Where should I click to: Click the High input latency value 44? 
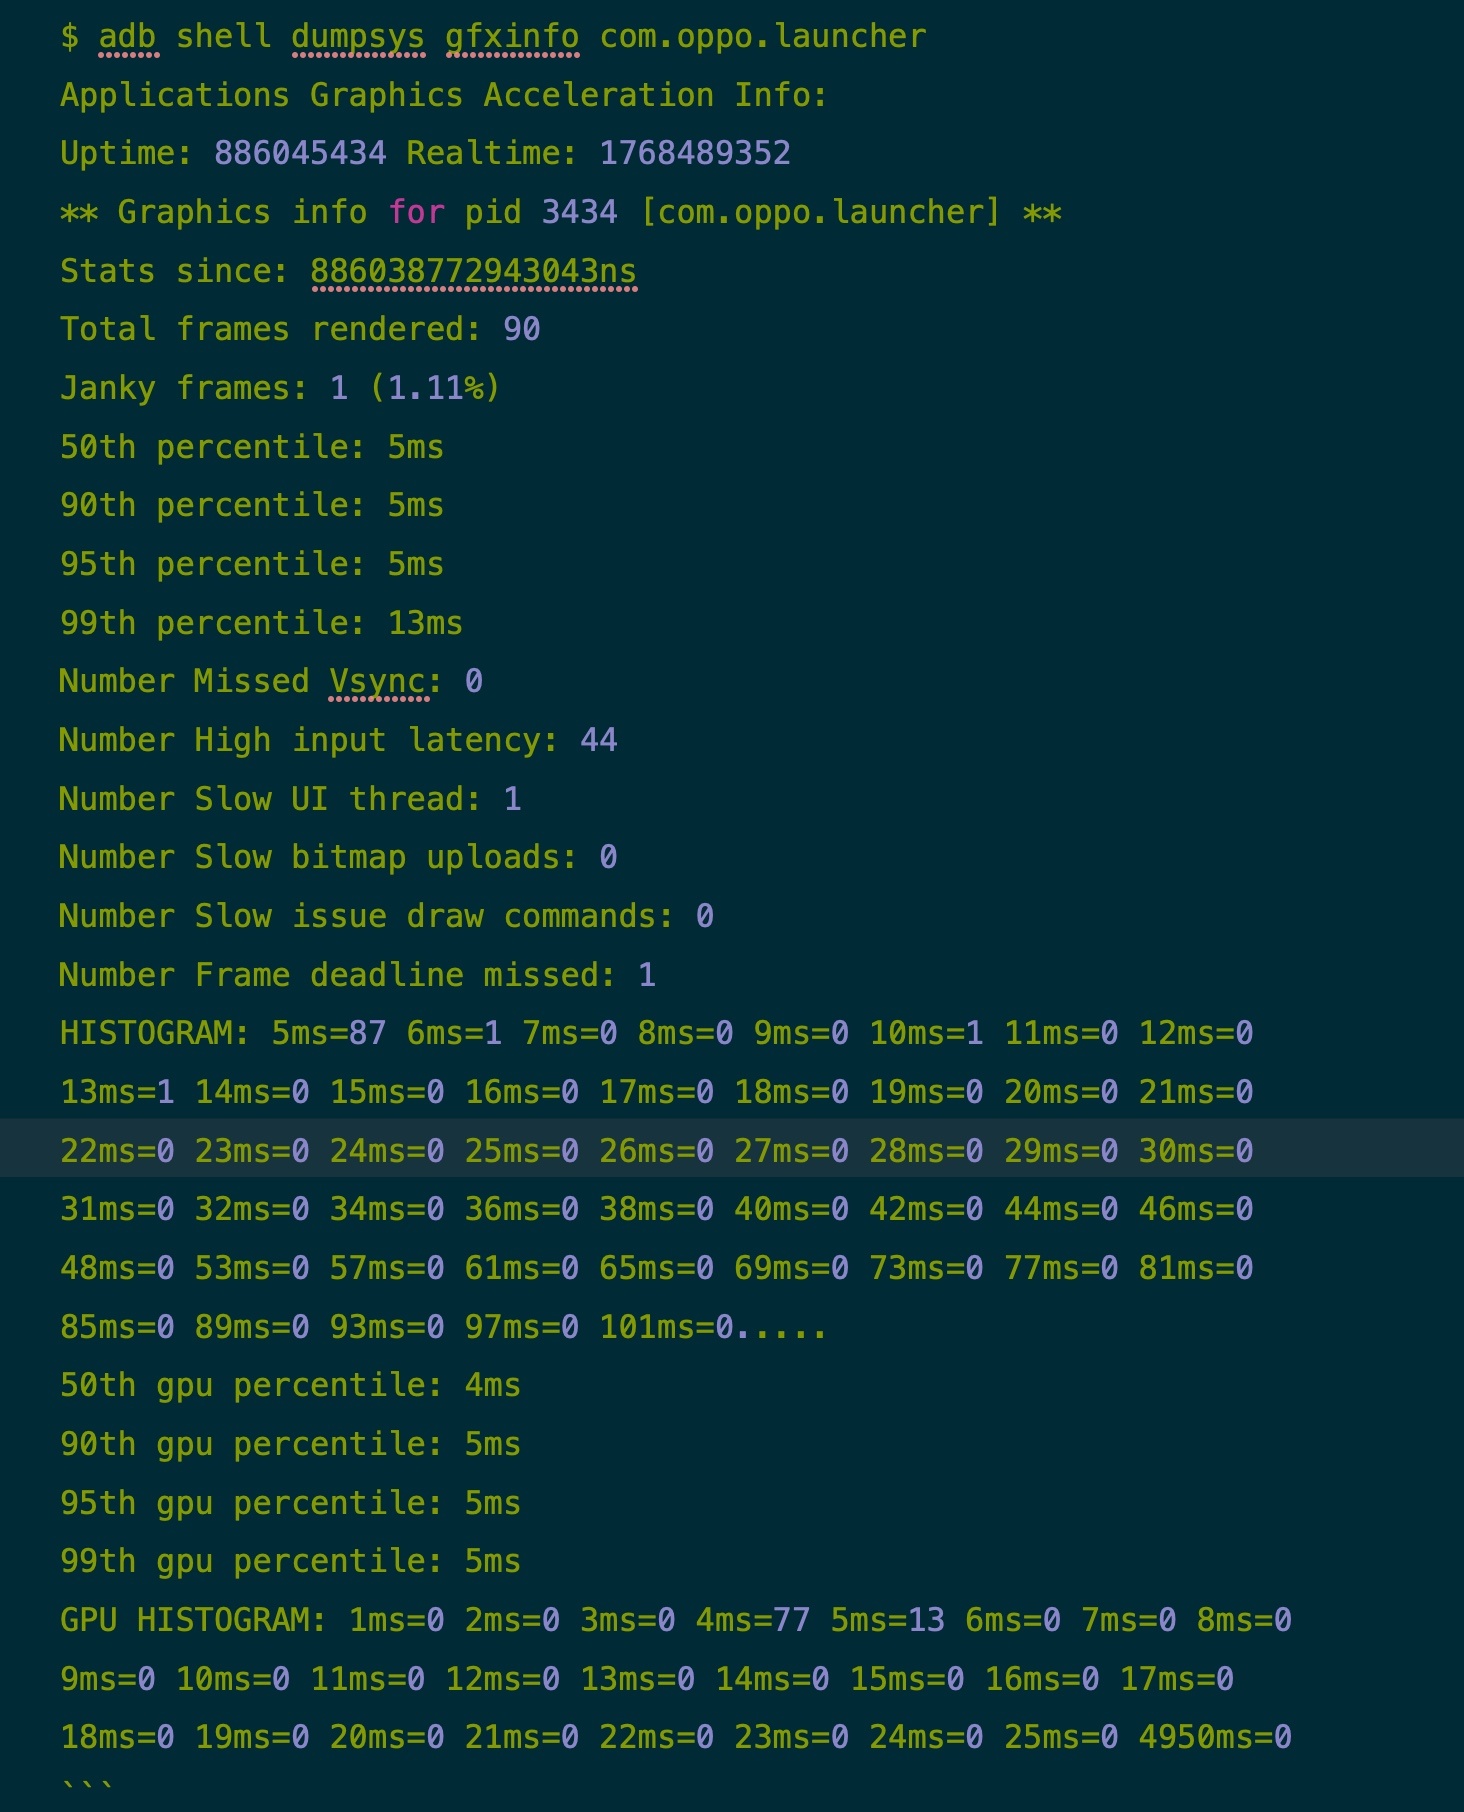click(599, 740)
